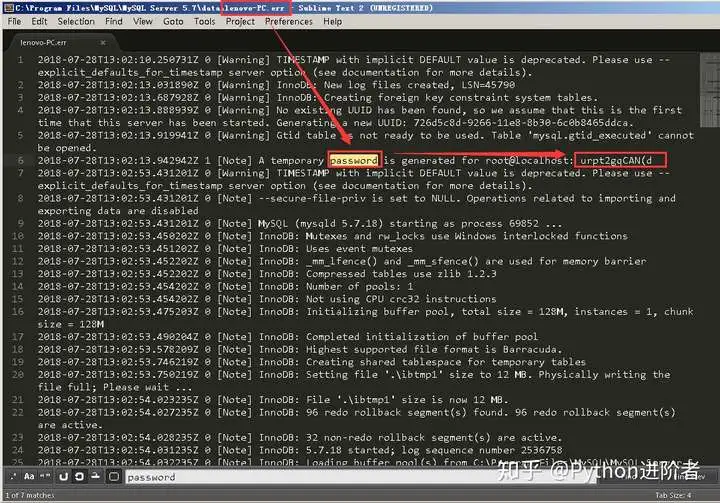Click text 'exporting data are disabled'
This screenshot has height=503, width=720.
pyautogui.click(x=118, y=211)
